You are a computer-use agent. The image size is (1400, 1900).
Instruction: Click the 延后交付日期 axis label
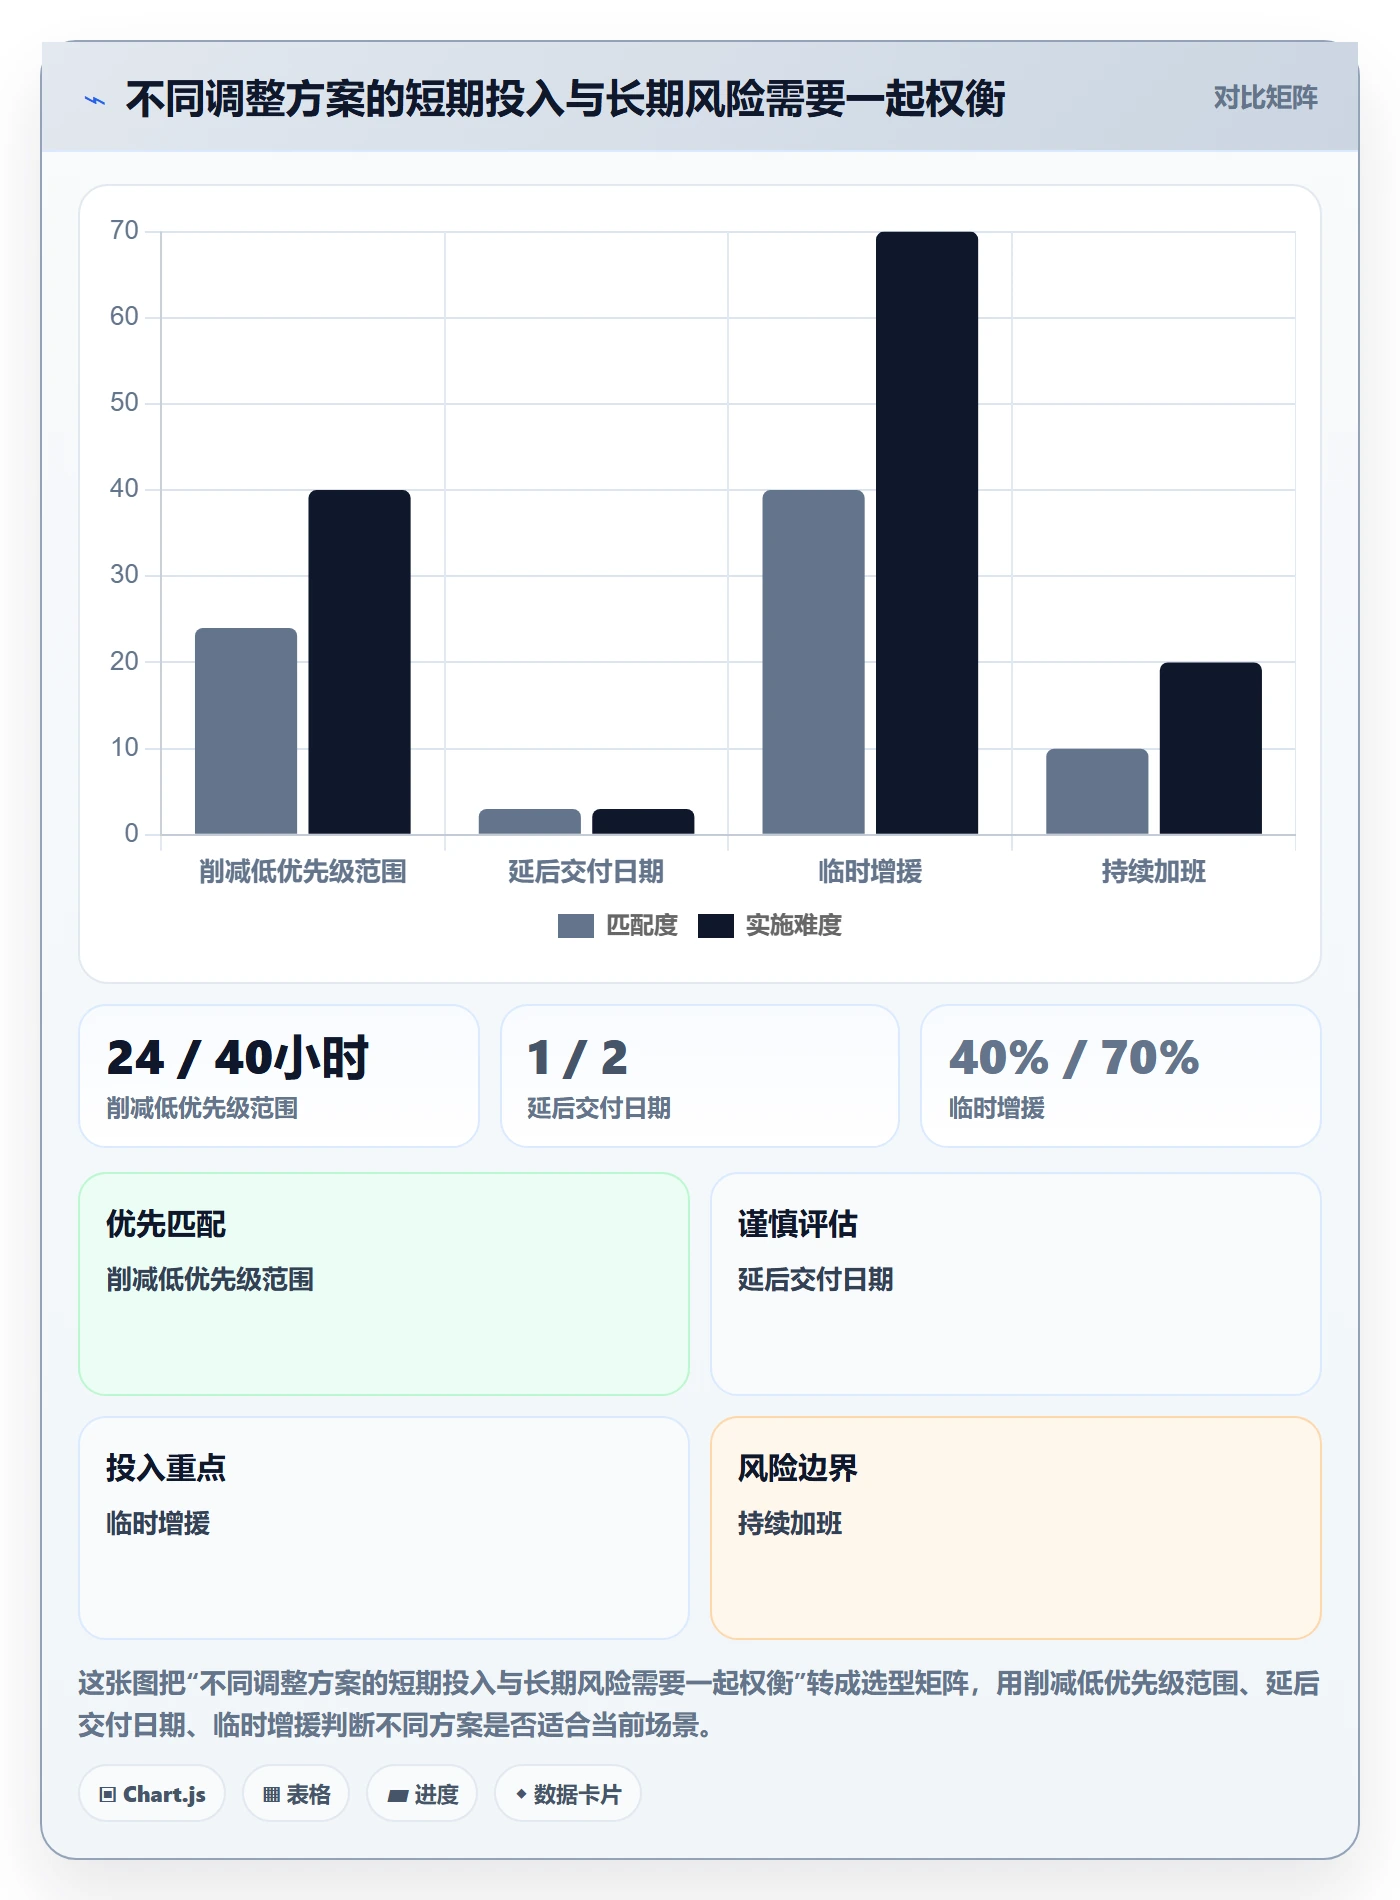tap(586, 872)
